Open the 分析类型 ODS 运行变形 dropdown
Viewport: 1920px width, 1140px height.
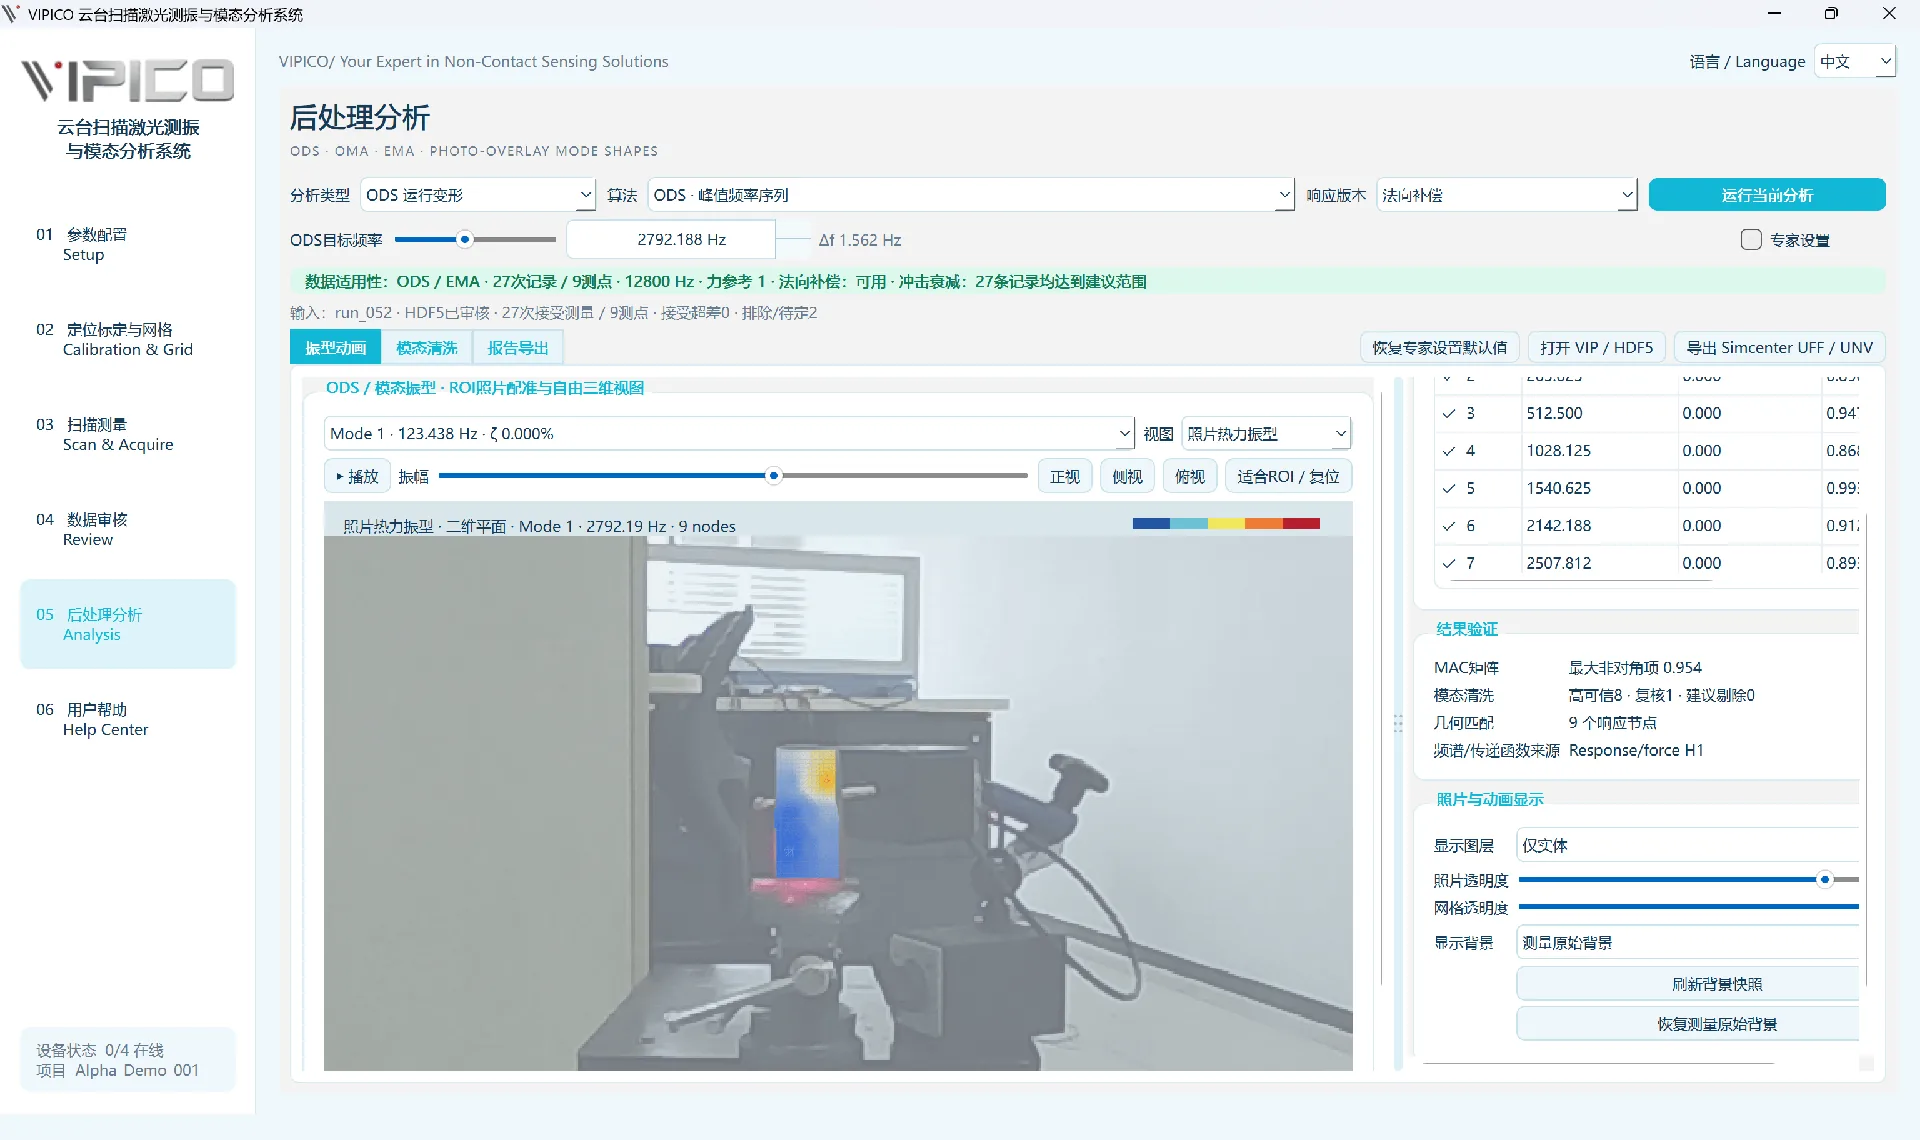pos(478,195)
